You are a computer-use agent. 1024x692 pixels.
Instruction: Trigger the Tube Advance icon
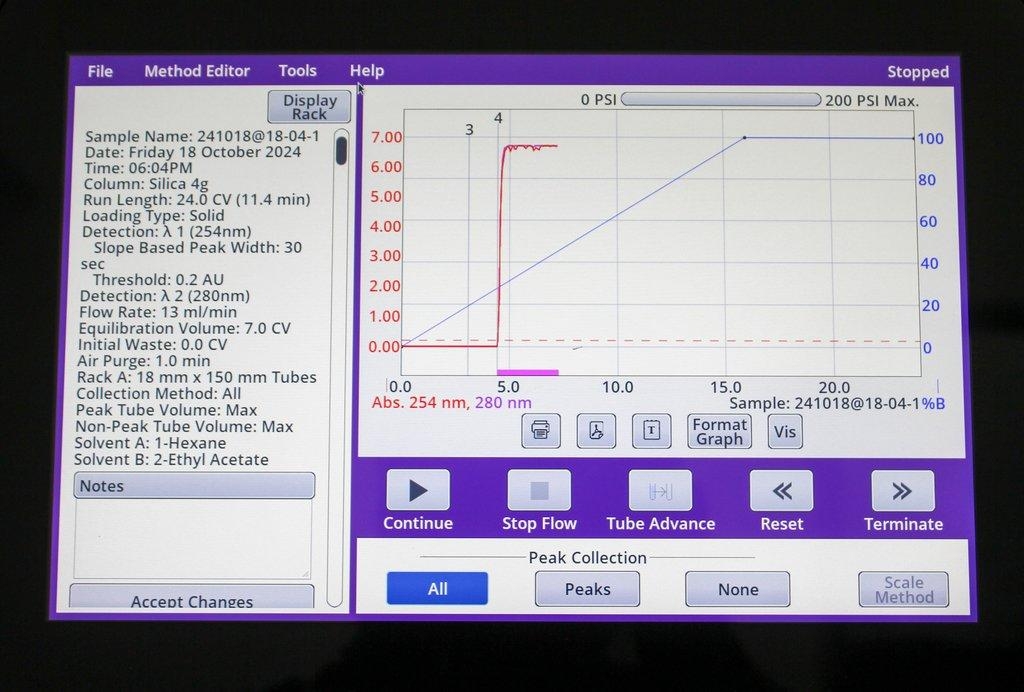[660, 489]
